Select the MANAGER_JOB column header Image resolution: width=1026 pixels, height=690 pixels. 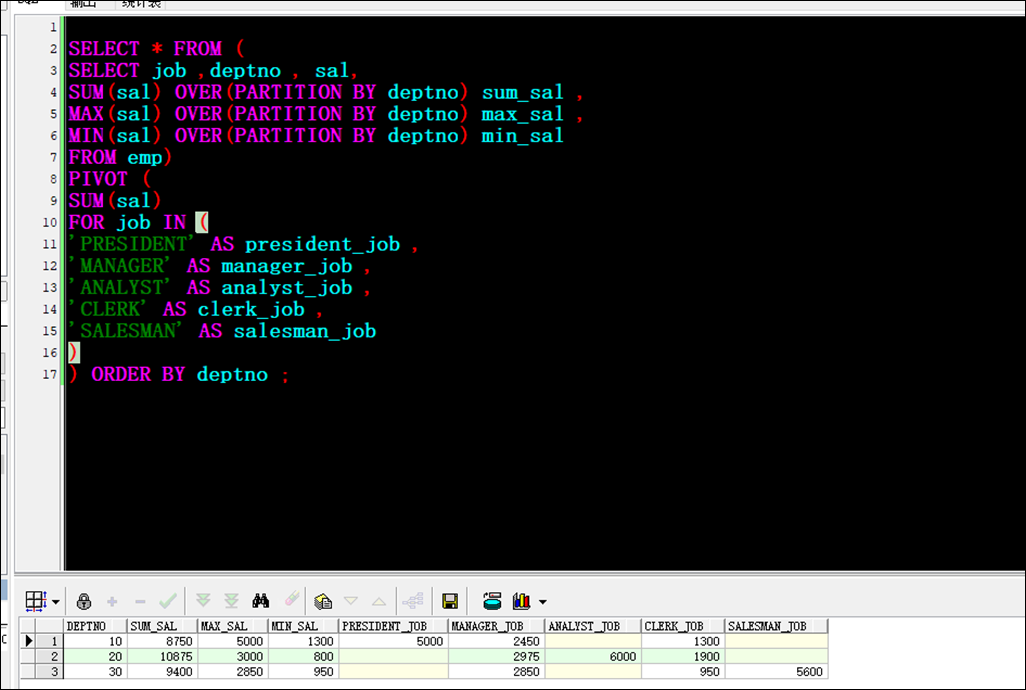(497, 626)
